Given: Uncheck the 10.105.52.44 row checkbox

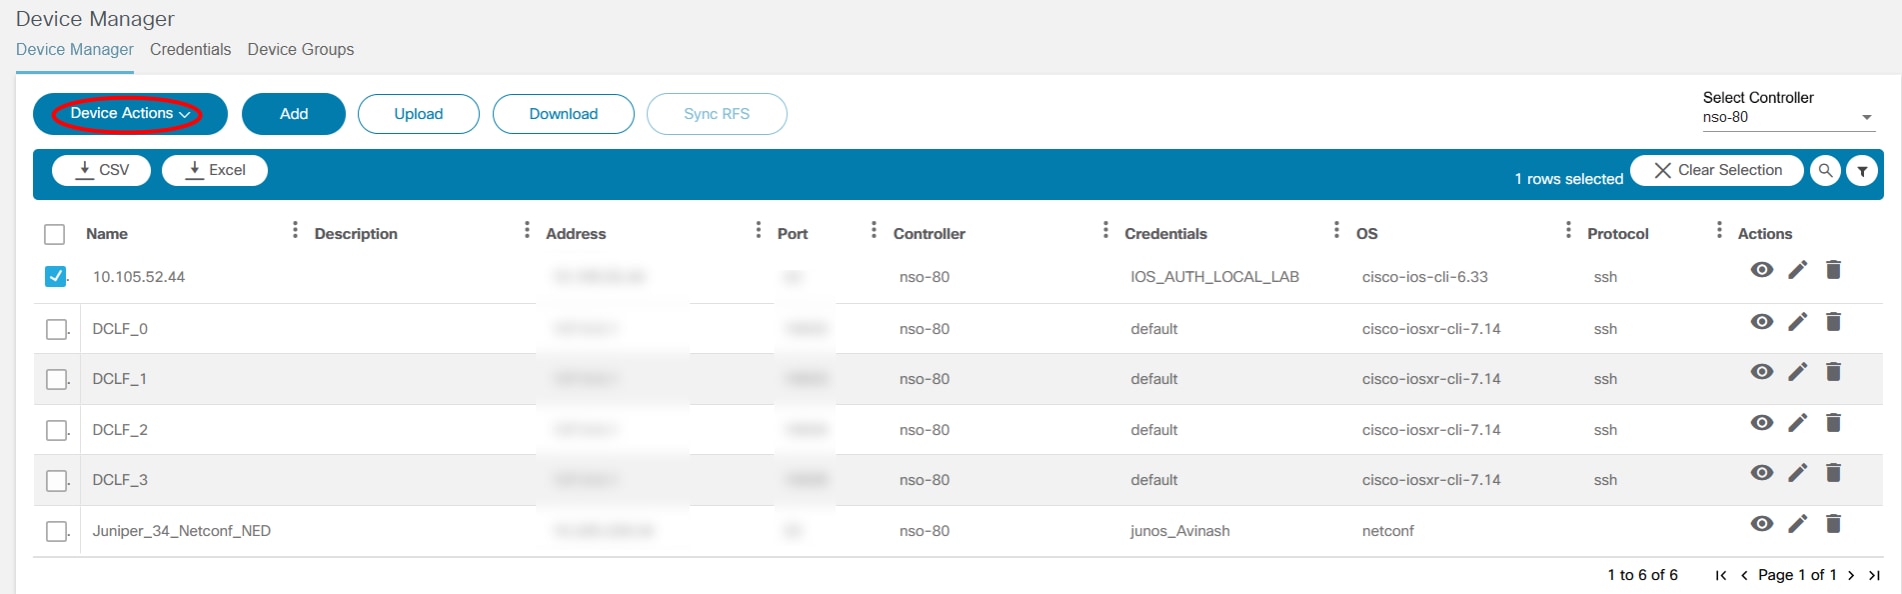Looking at the screenshot, I should [x=56, y=277].
